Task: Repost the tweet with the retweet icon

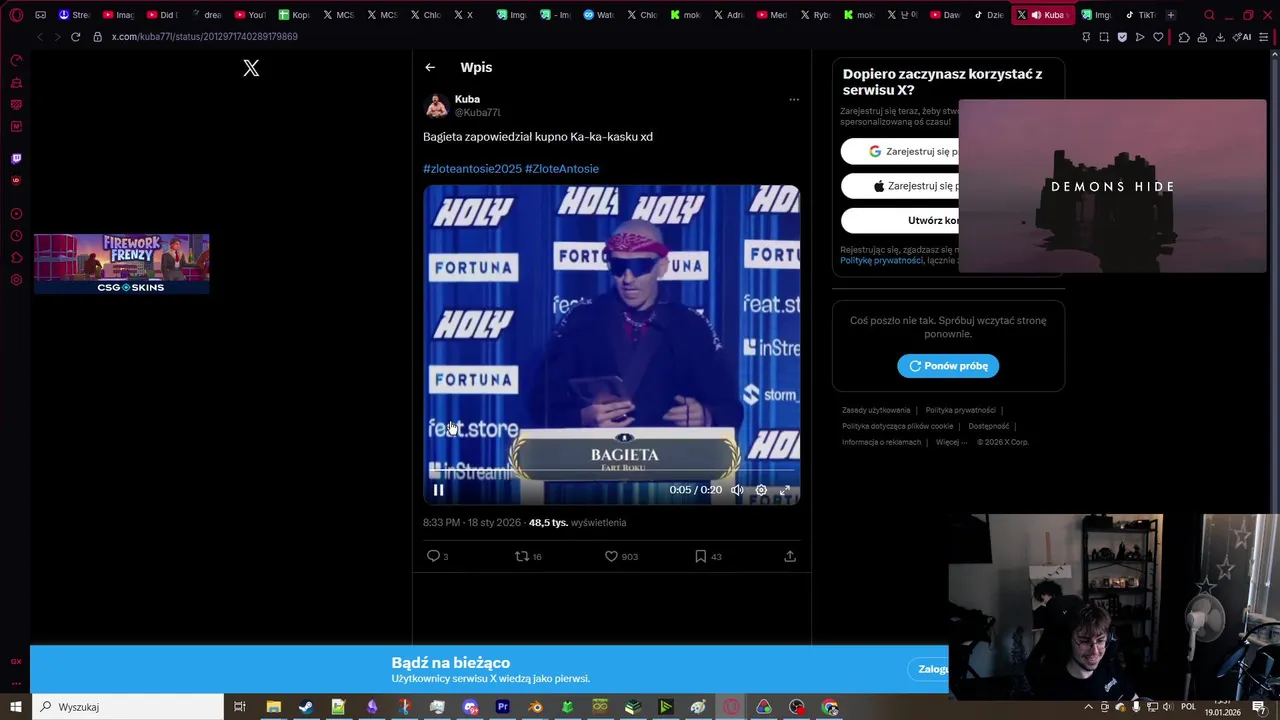Action: tap(521, 556)
